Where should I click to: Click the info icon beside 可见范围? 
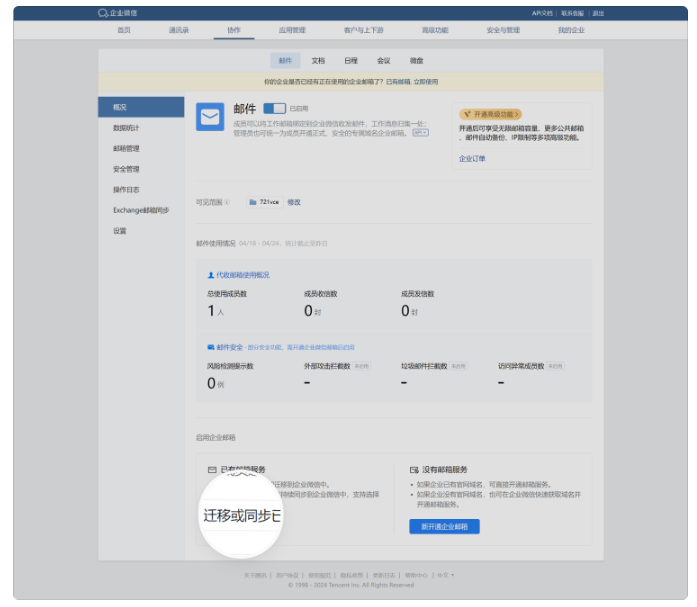click(x=227, y=202)
